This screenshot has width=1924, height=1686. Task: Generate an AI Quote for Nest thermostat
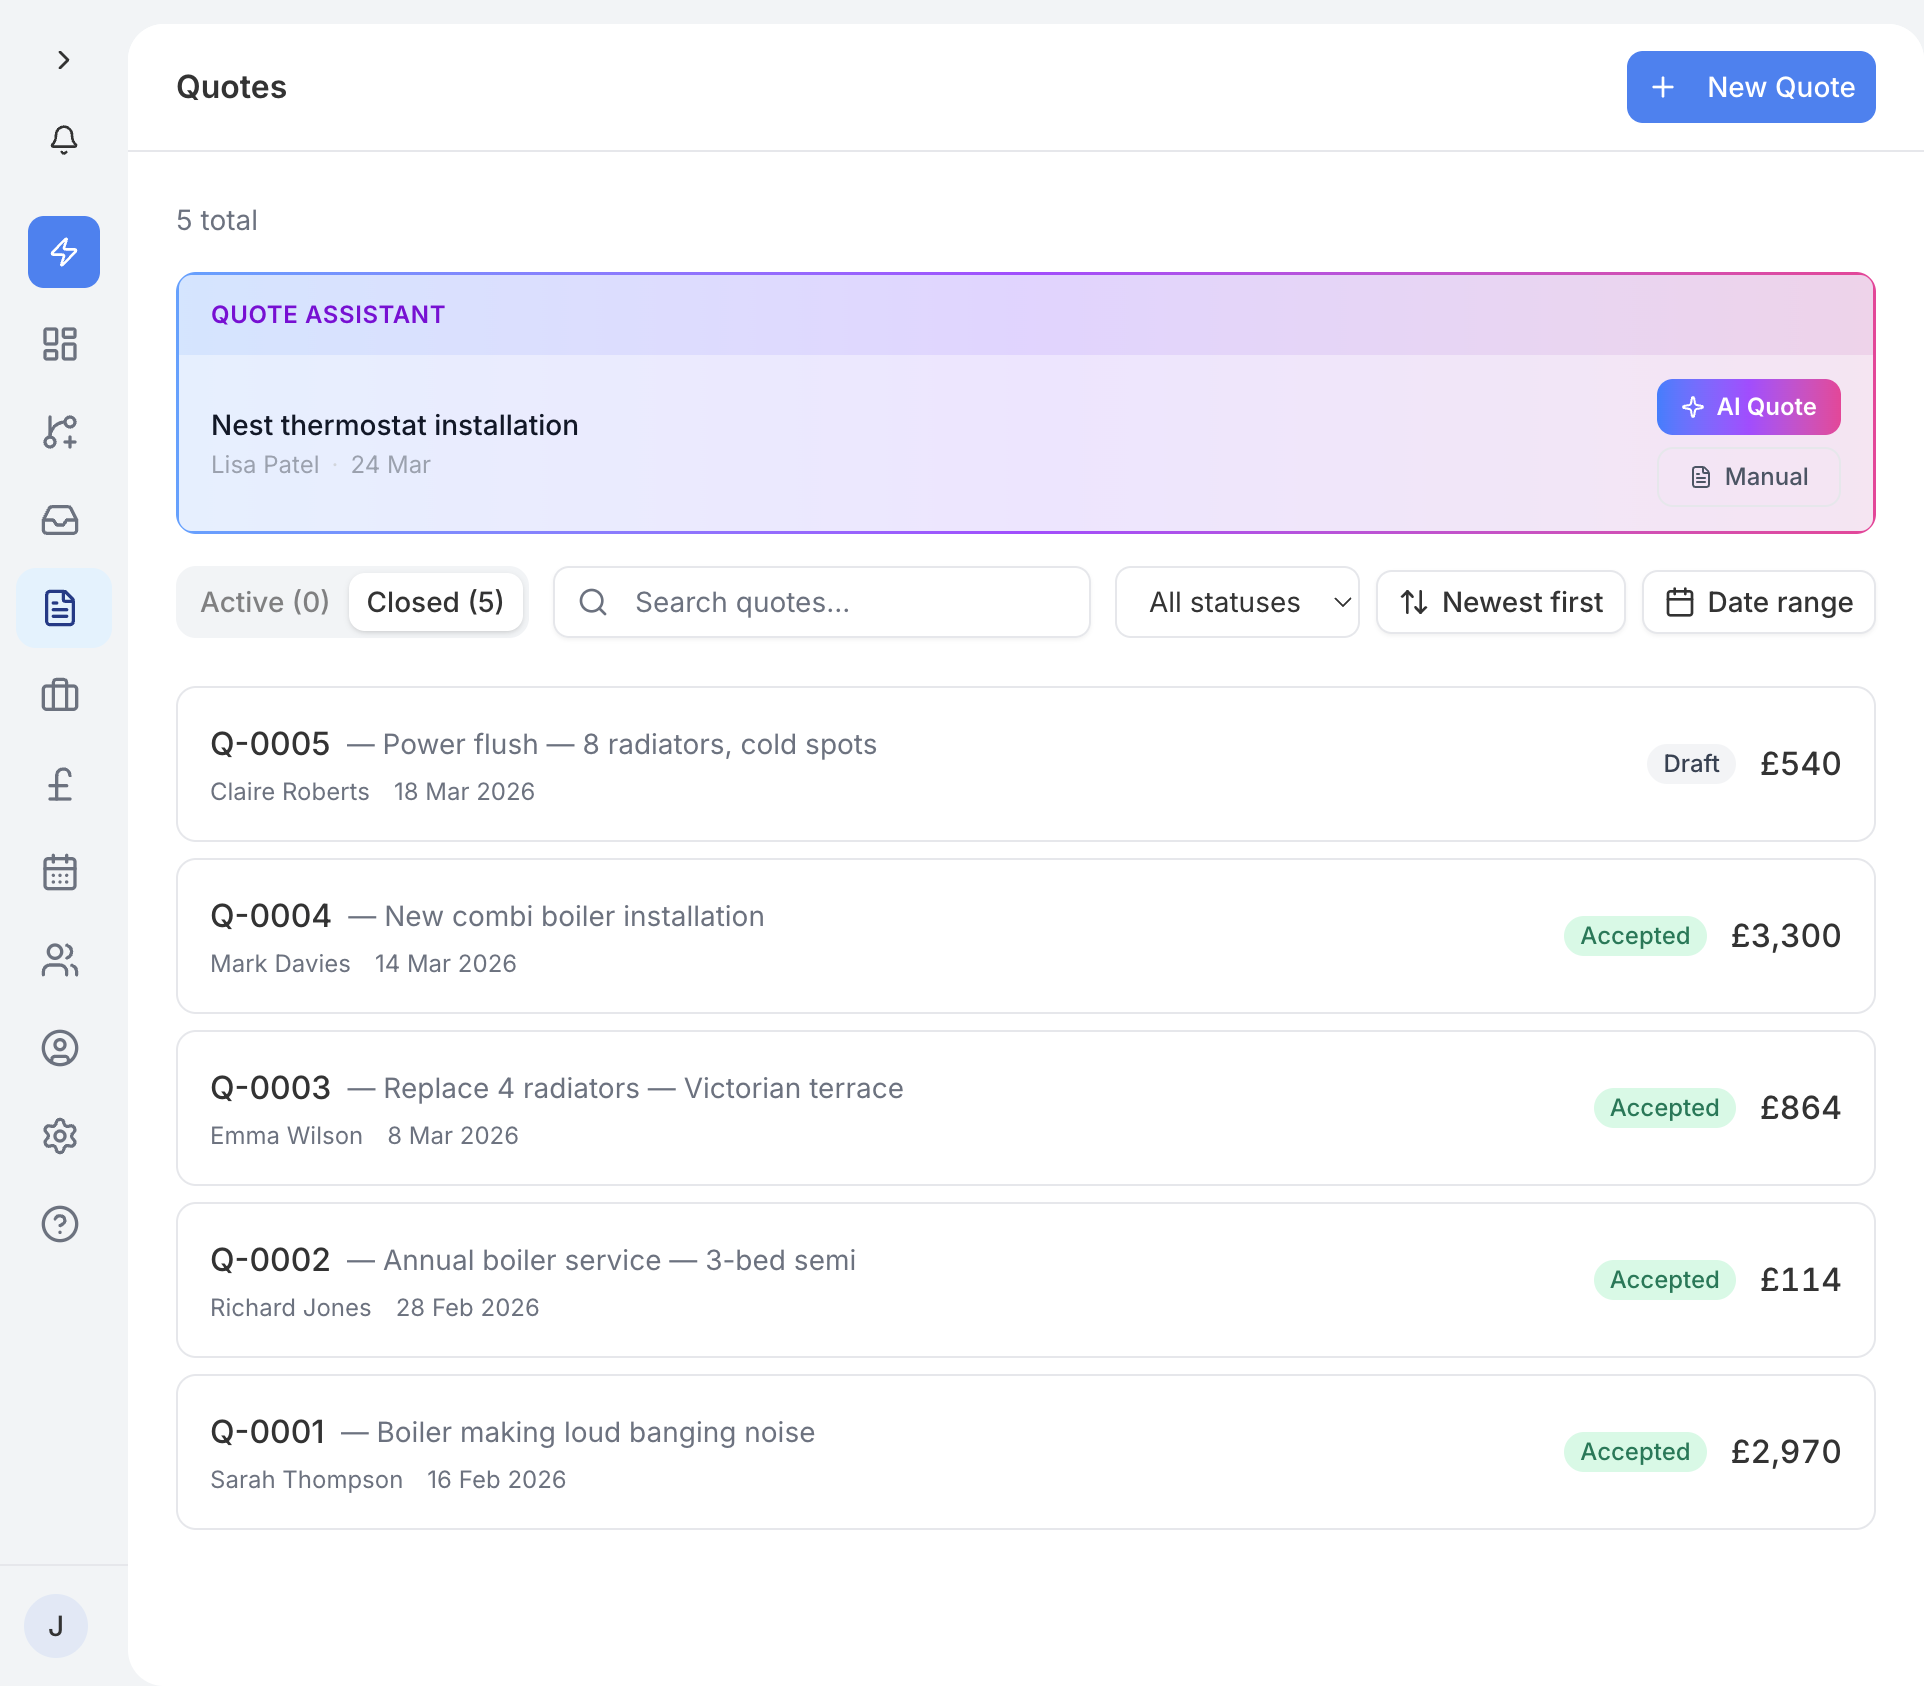coord(1747,407)
